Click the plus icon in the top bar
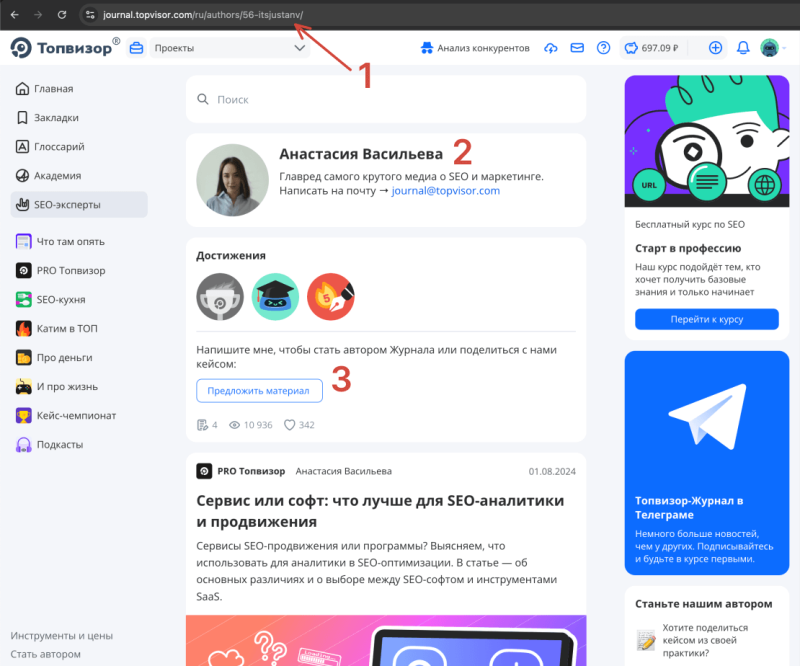 715,47
